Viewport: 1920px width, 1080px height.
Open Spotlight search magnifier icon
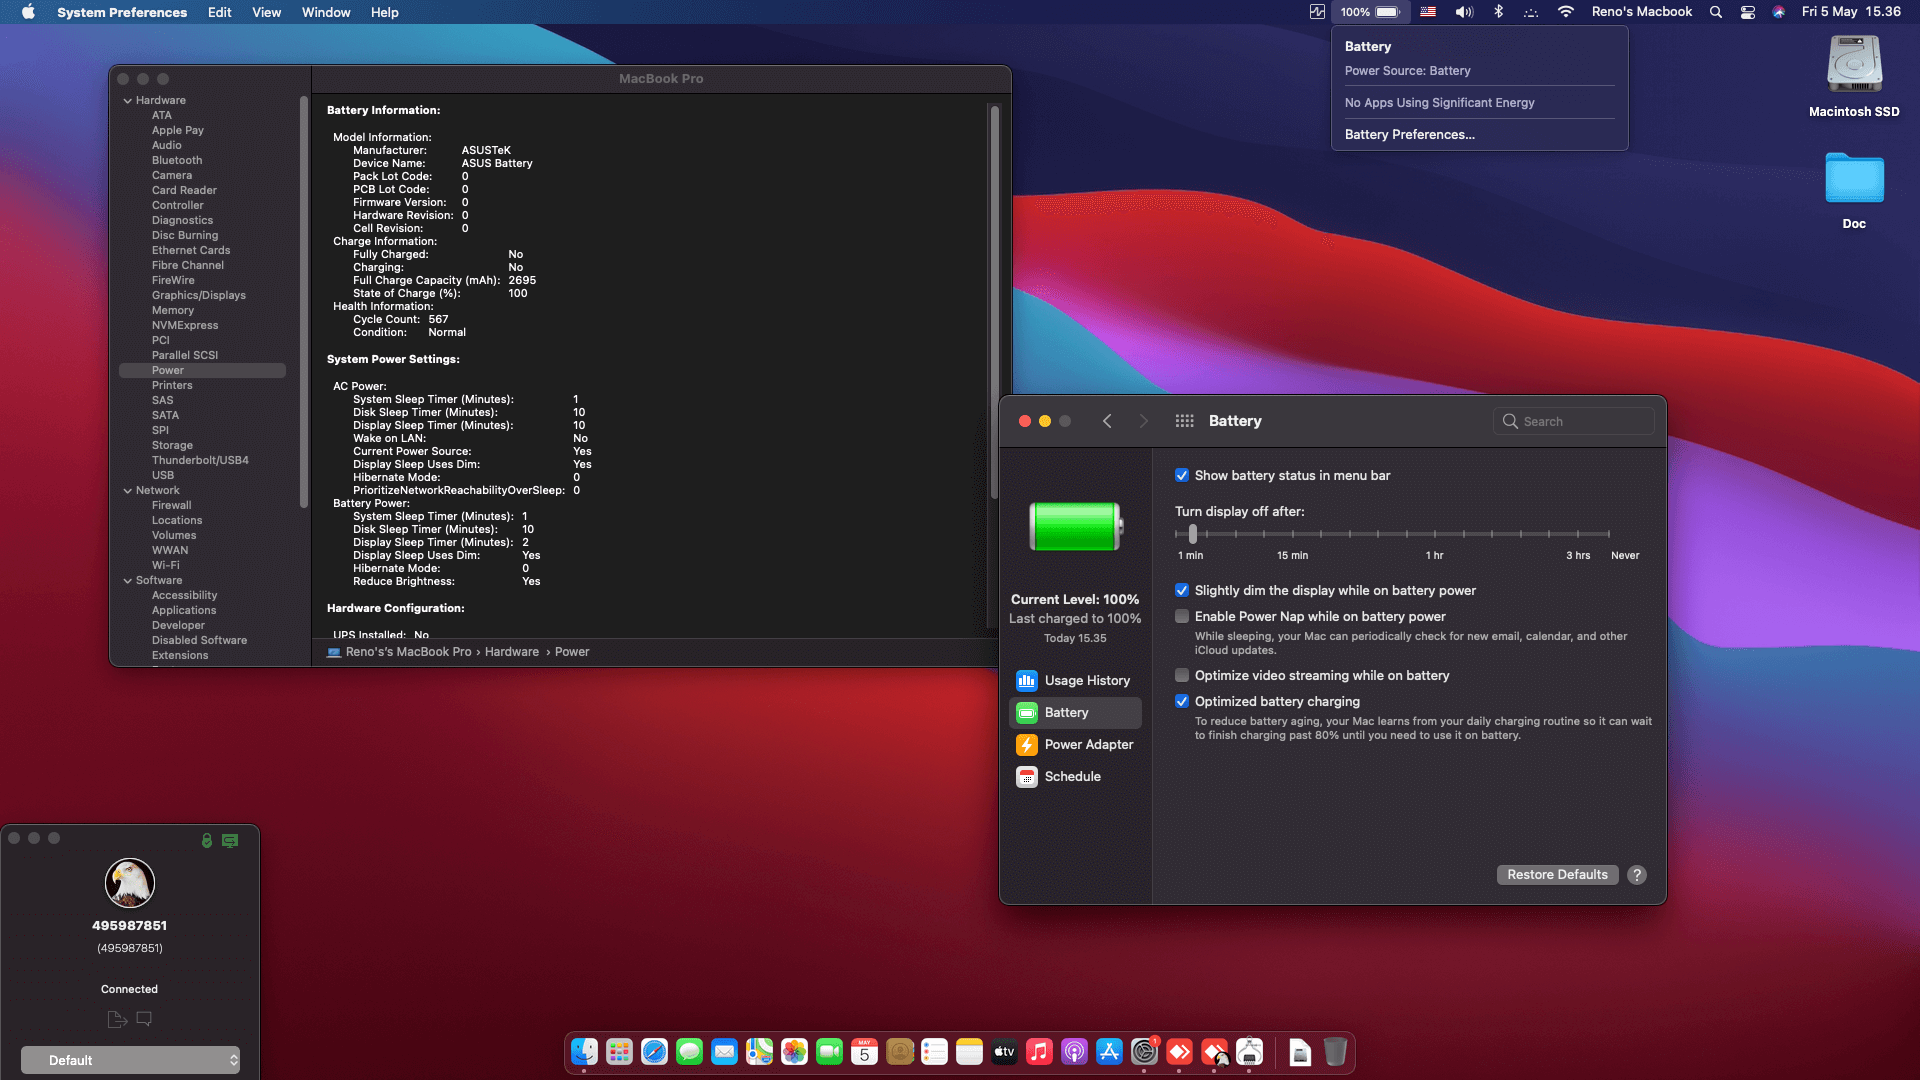pyautogui.click(x=1716, y=12)
